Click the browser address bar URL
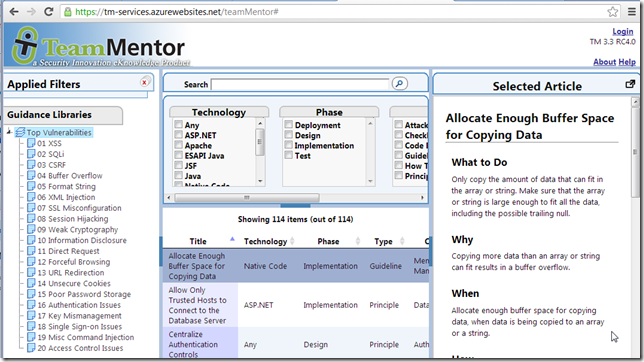Screen dimensions: 644x362 pos(177,12)
